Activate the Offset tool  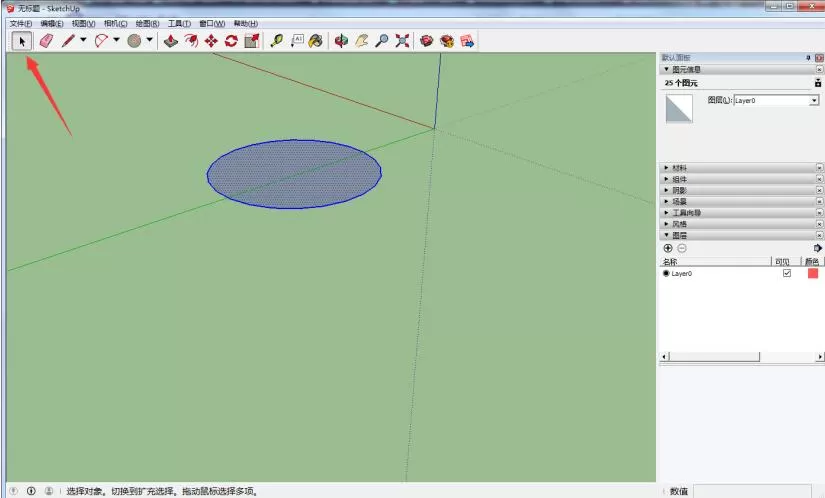click(191, 41)
